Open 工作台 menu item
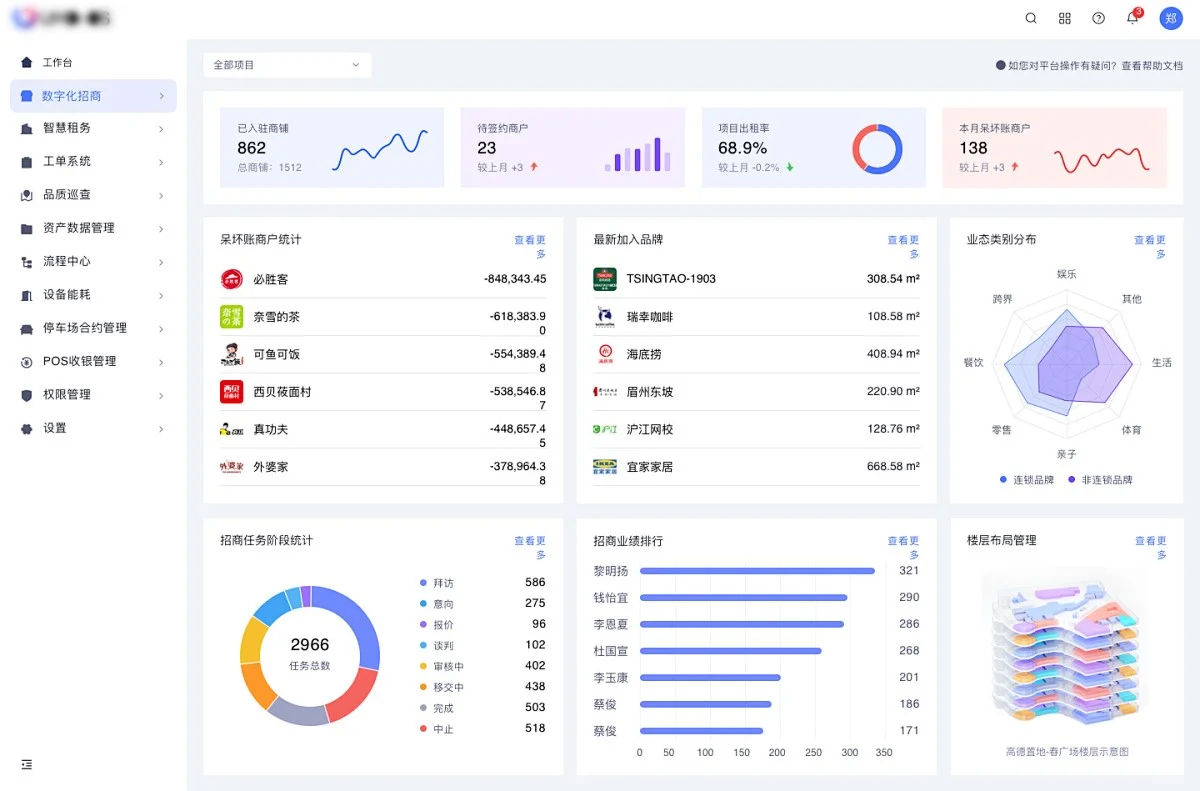Viewport: 1200px width, 791px height. (93, 62)
